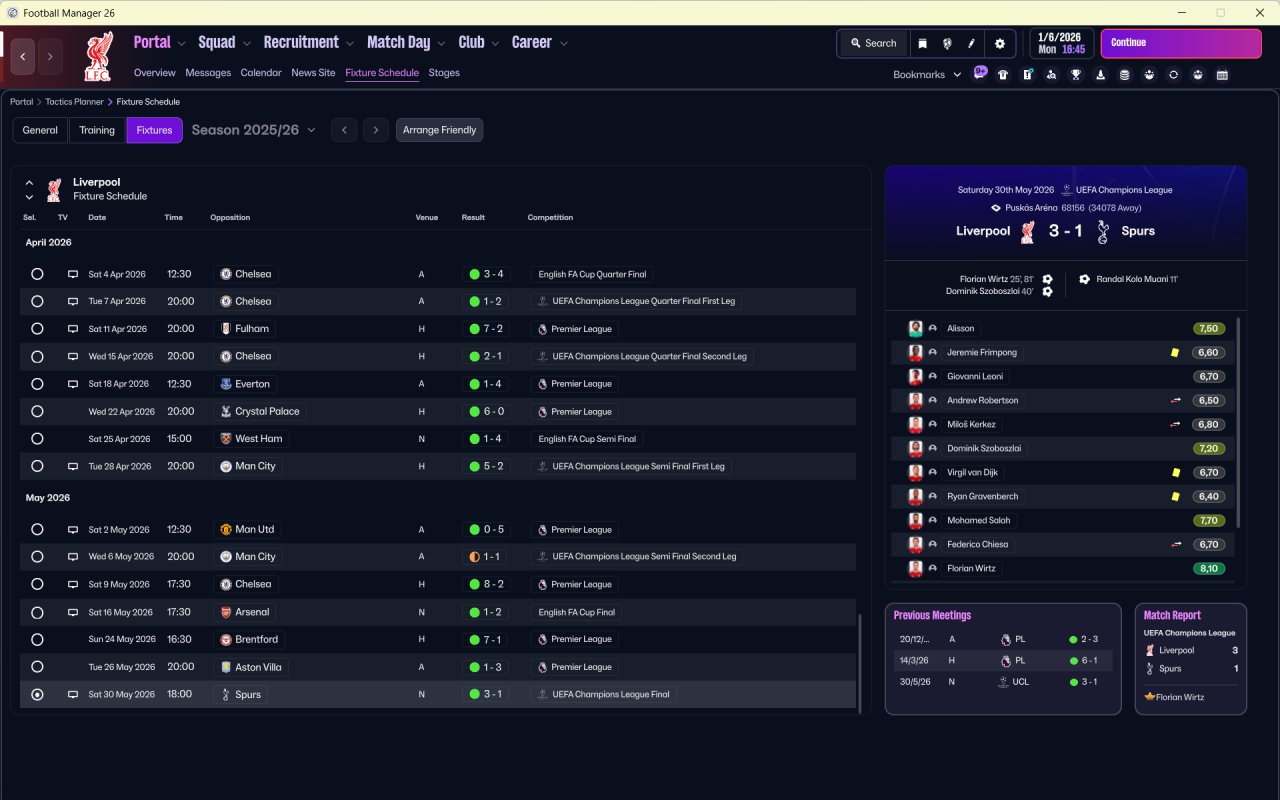The width and height of the screenshot is (1280, 800).
Task: Select the Sat 4 Apr Chelsea fixture radio
Action: [37, 274]
